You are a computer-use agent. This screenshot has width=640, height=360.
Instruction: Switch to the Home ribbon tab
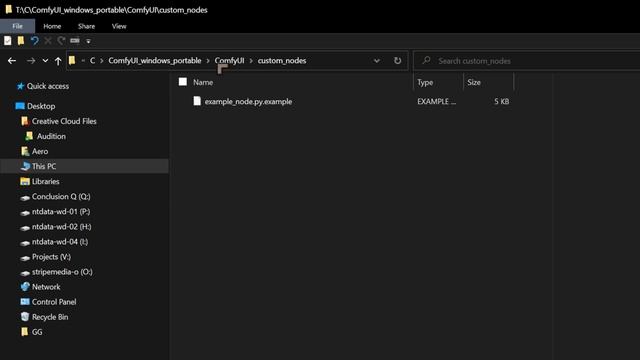tap(52, 26)
